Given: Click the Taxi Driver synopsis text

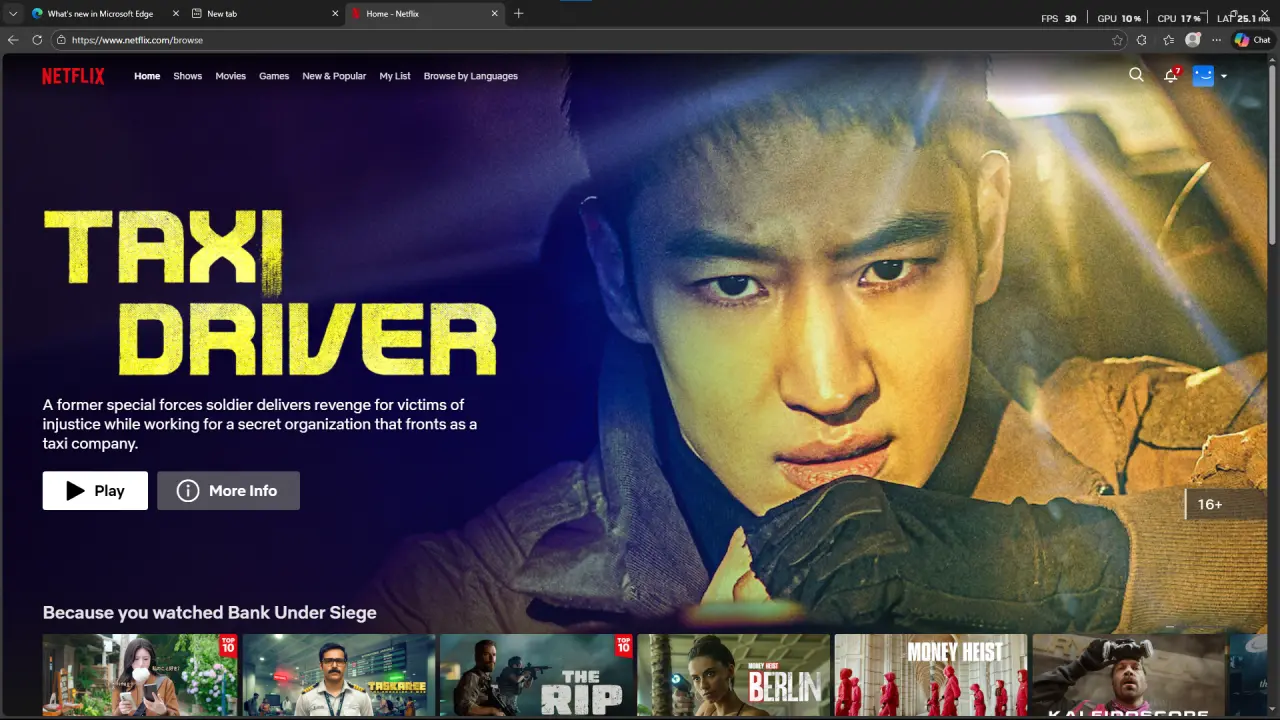Looking at the screenshot, I should [x=260, y=424].
